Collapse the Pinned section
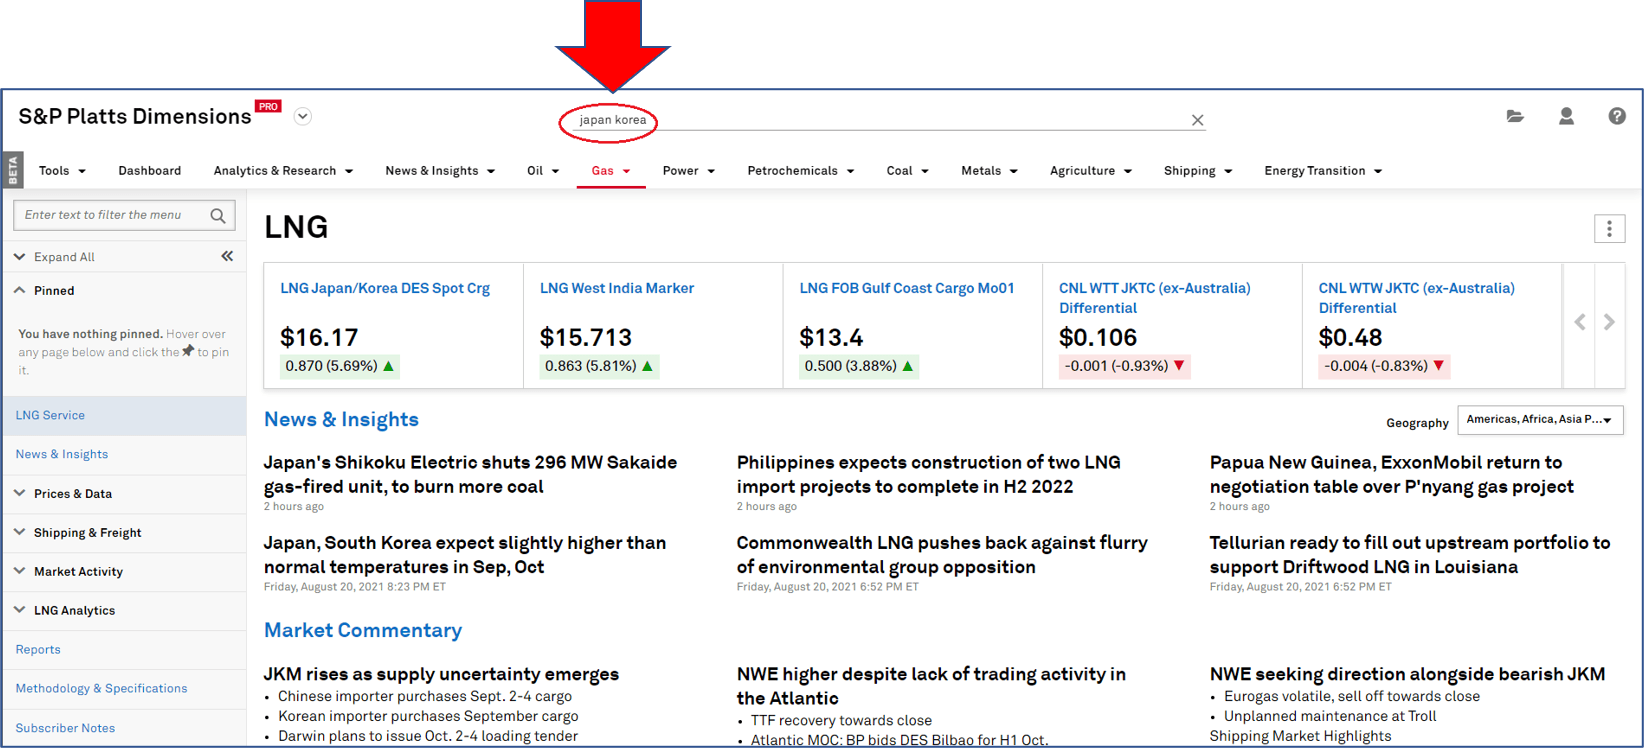This screenshot has height=748, width=1644. pos(44,291)
